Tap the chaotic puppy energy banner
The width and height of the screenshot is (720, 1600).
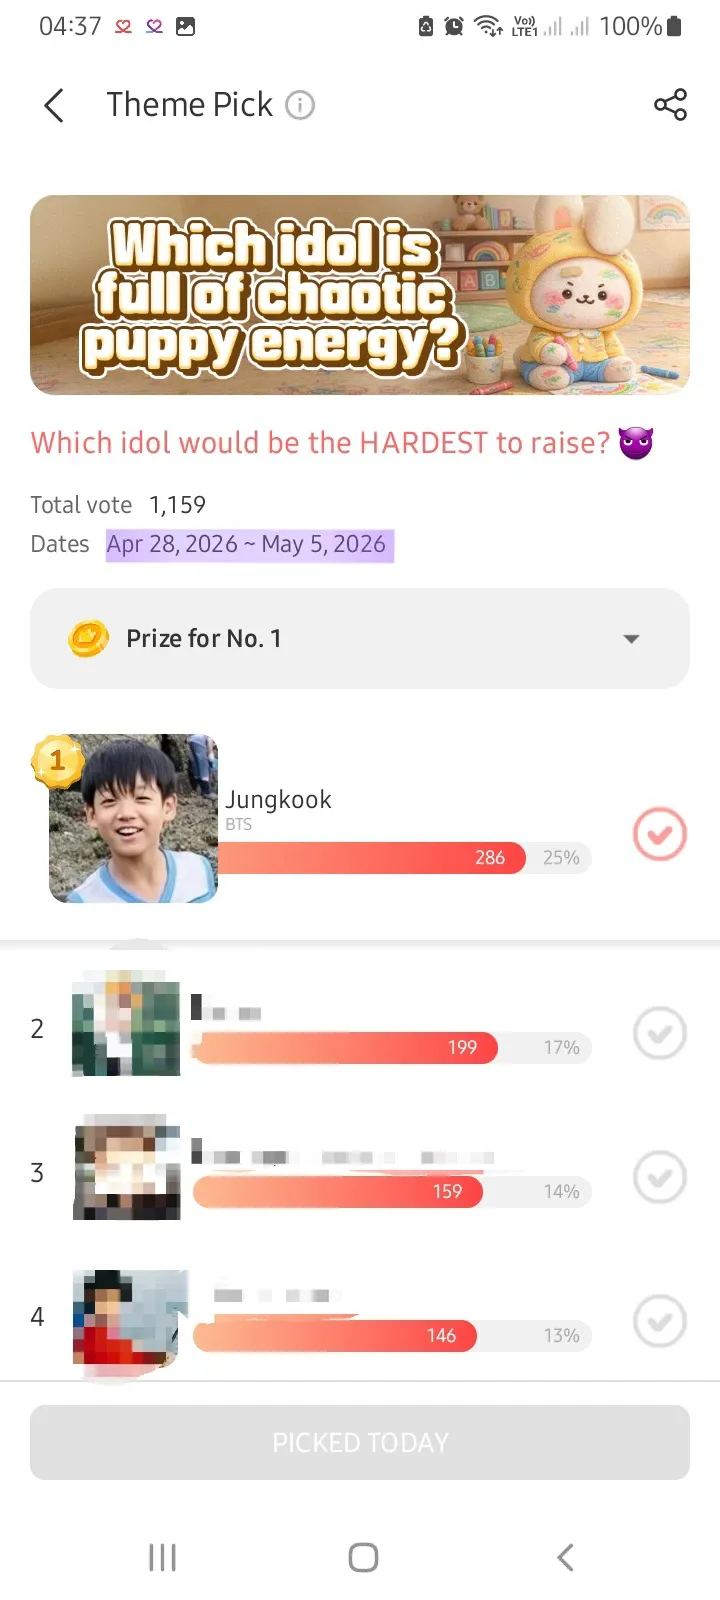click(360, 295)
